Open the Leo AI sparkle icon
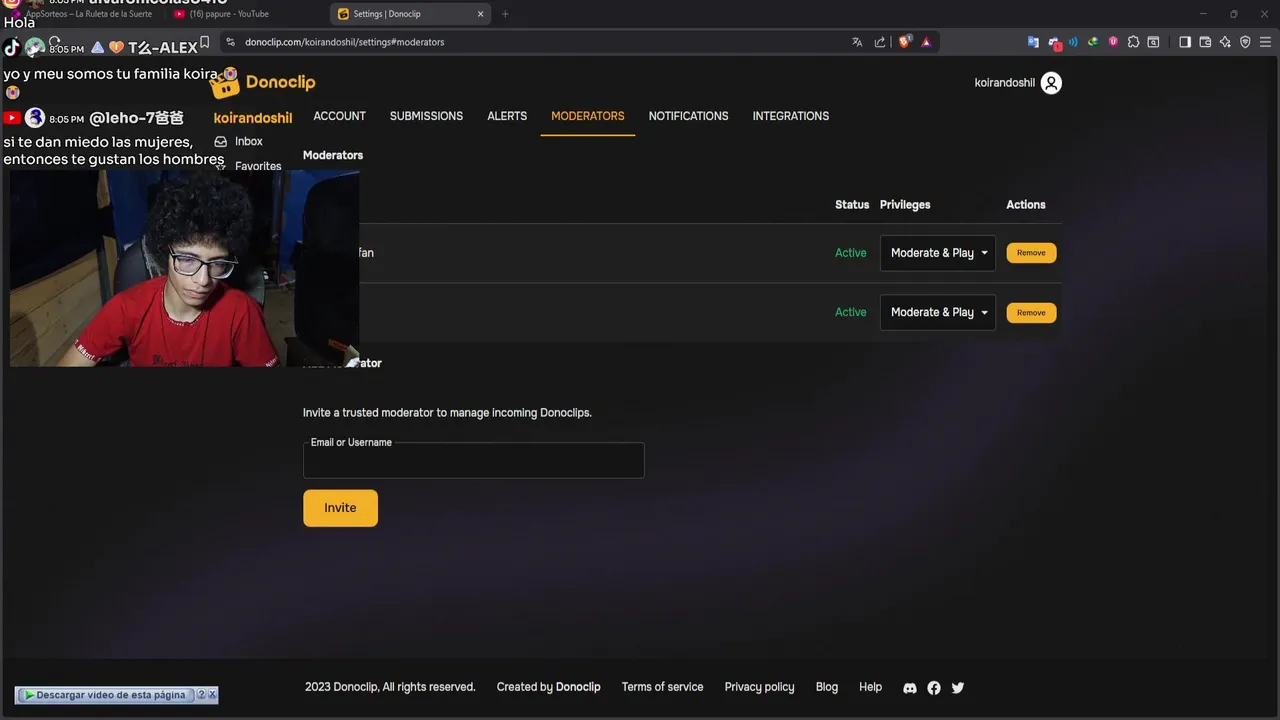Screen dimensions: 1280x720 pos(1225,42)
